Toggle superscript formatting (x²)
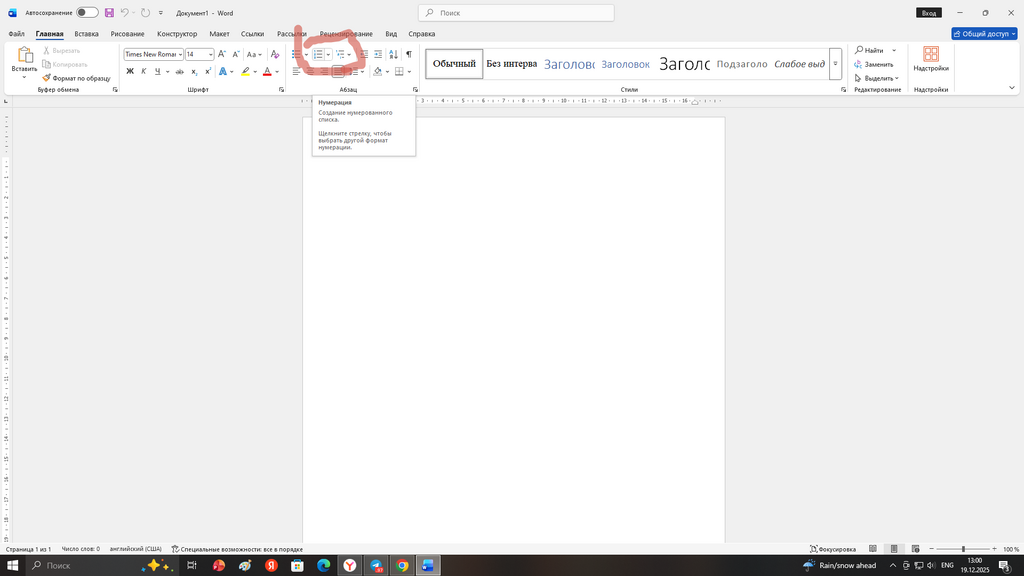Viewport: 1024px width, 576px height. tap(207, 72)
